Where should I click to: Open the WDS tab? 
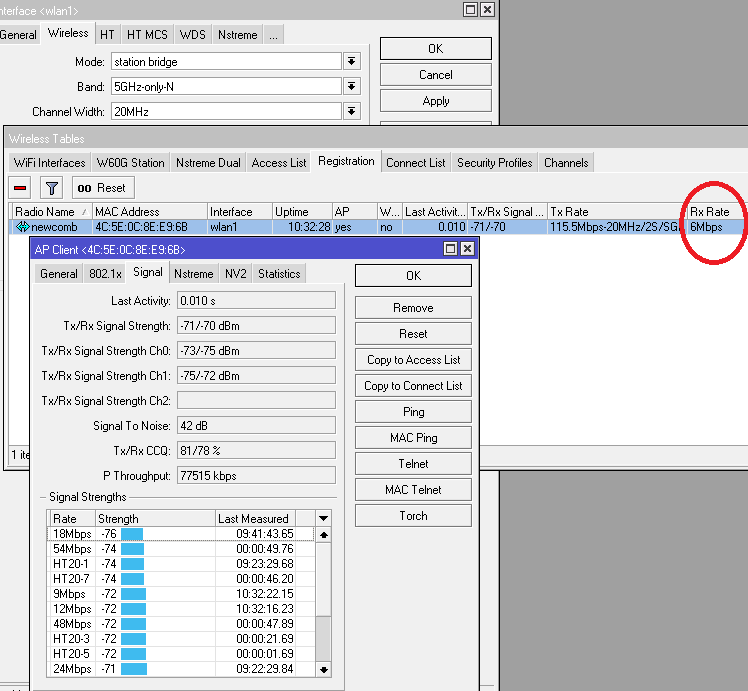(193, 35)
